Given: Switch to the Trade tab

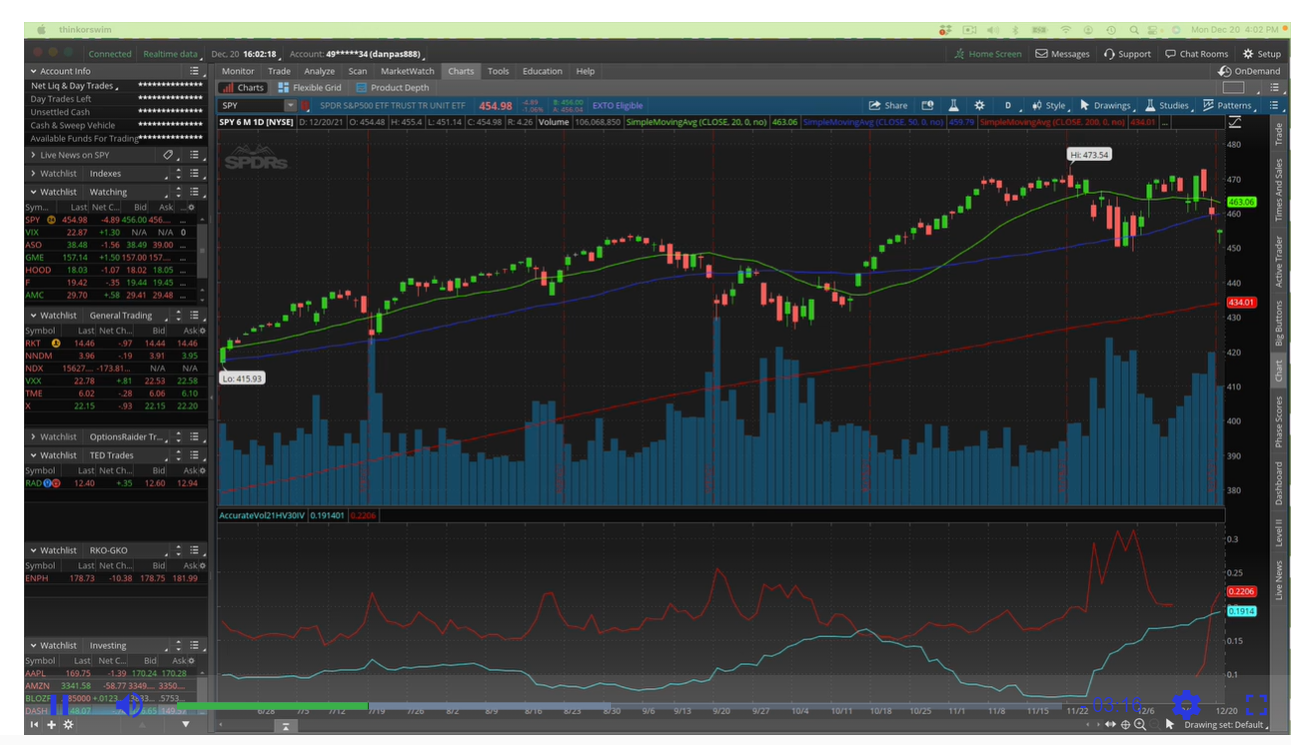Looking at the screenshot, I should pos(279,71).
